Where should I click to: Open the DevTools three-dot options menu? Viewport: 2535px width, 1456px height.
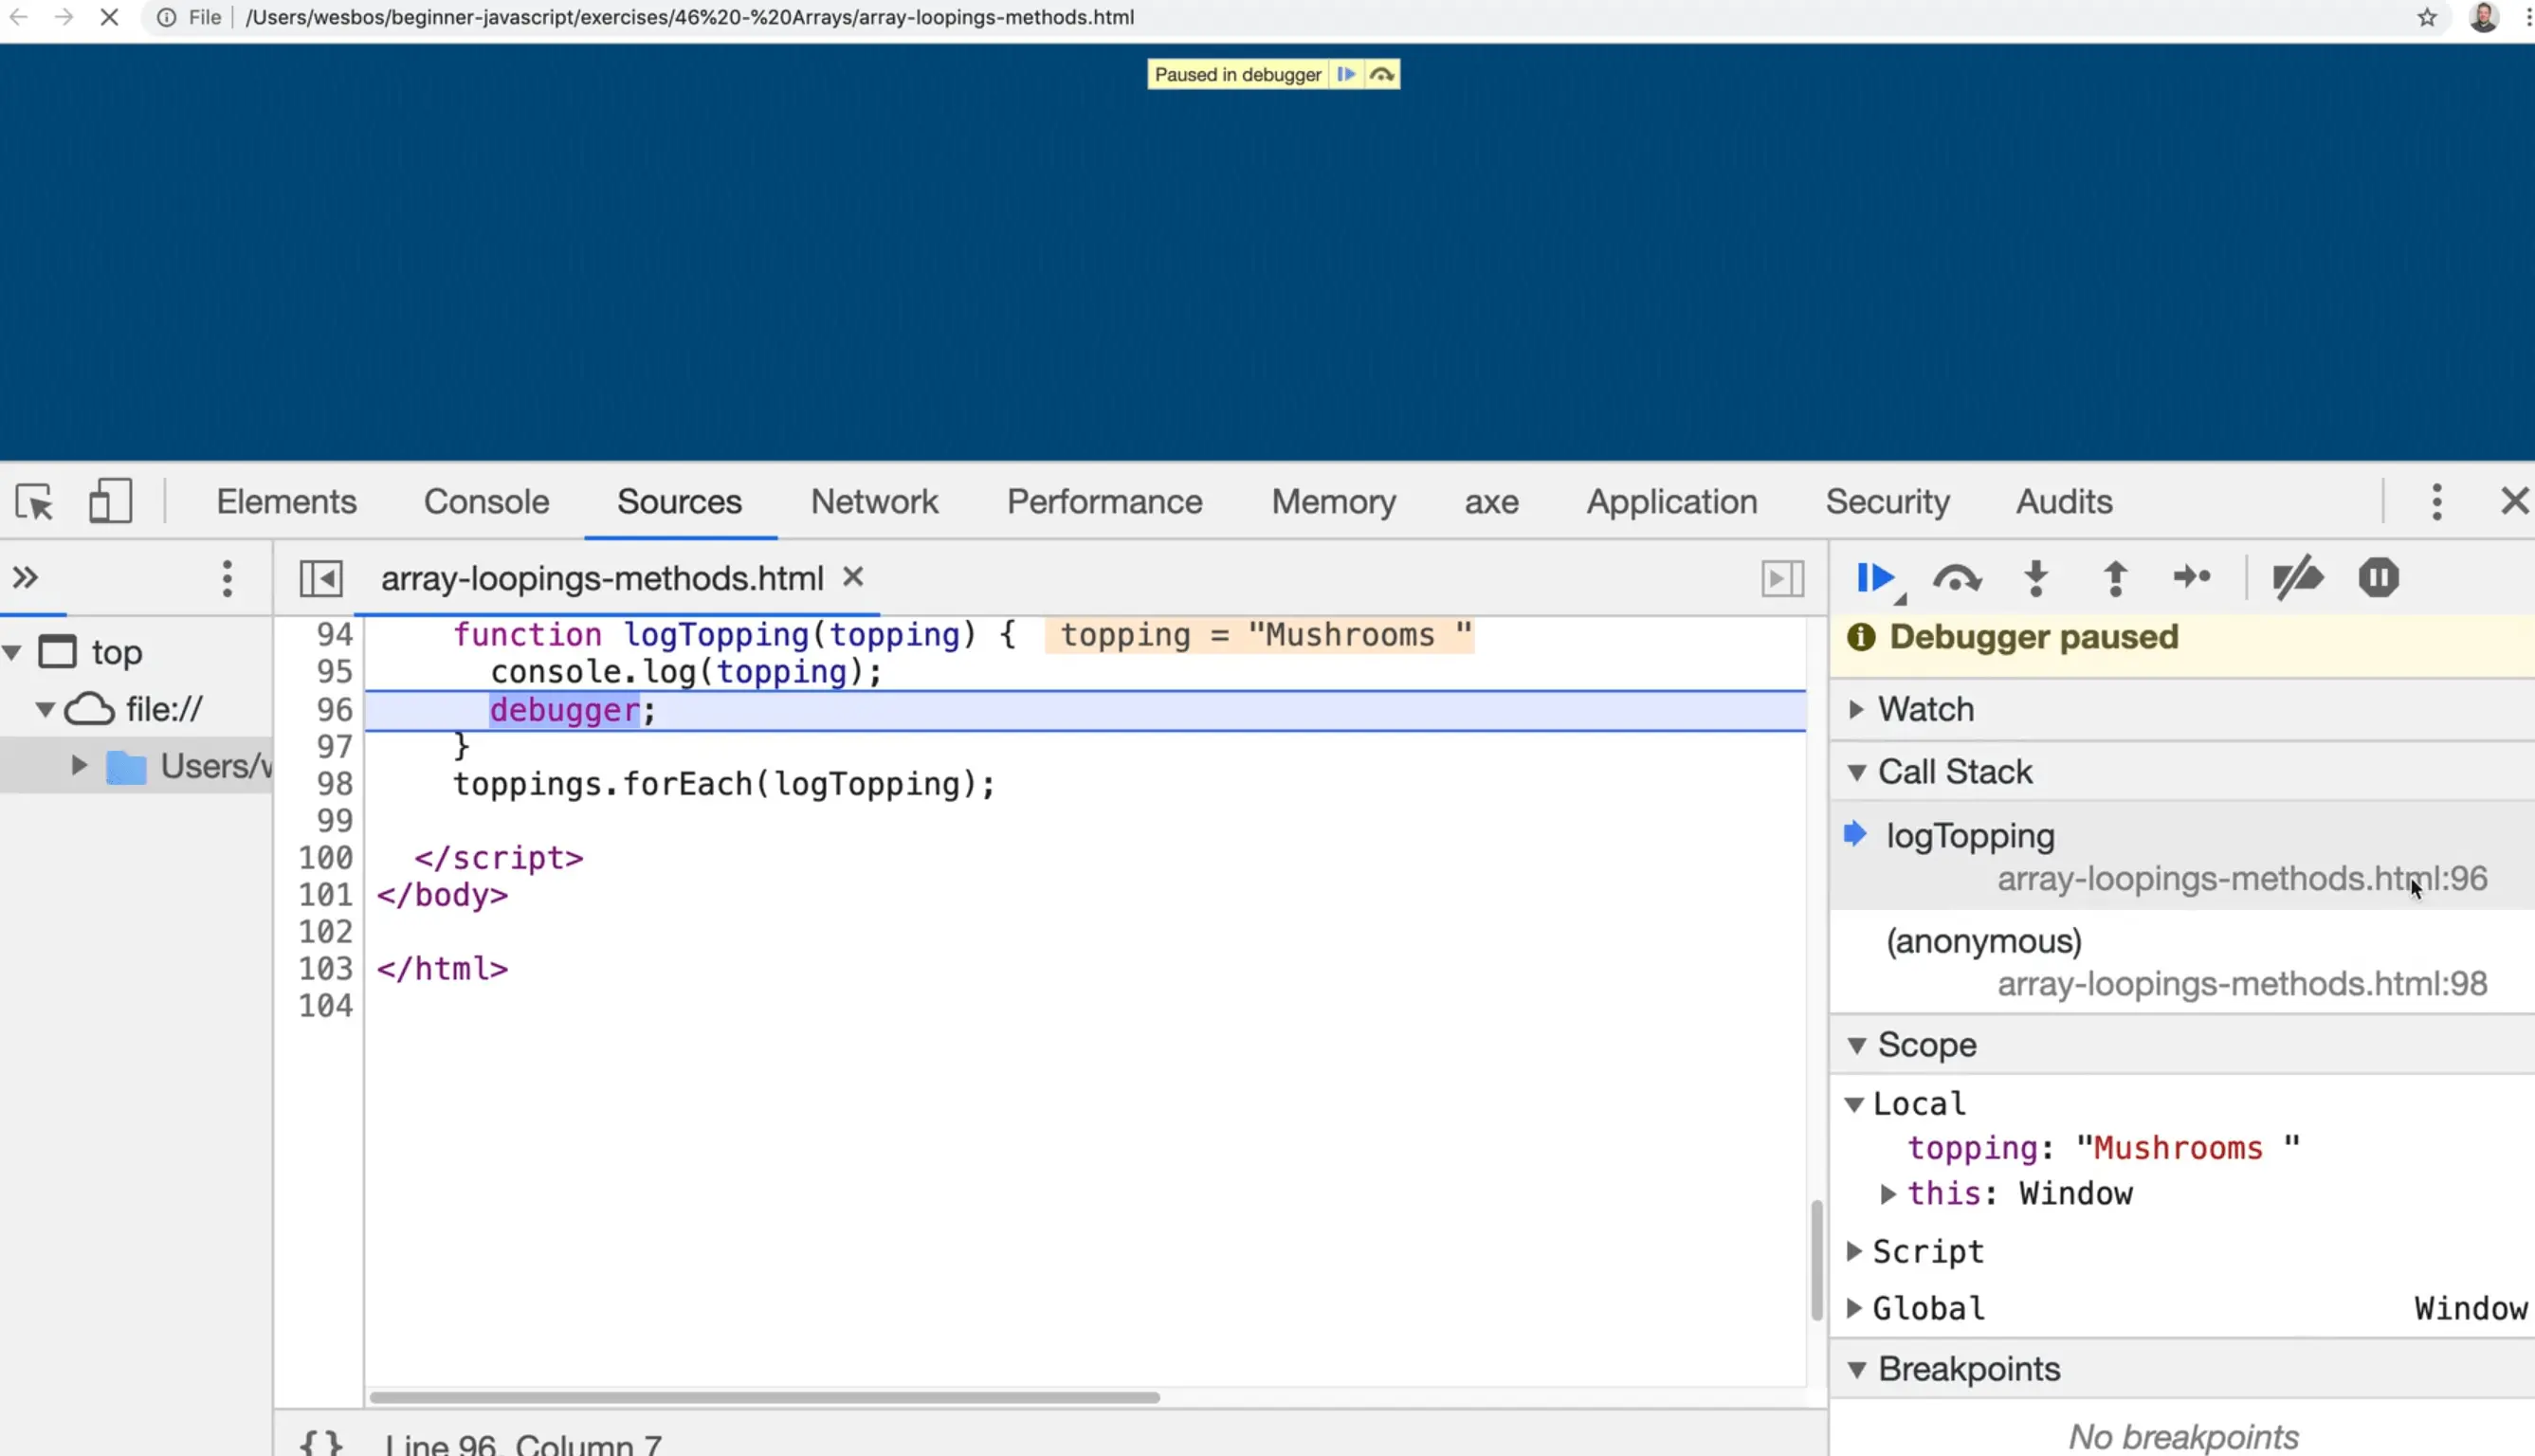(x=2437, y=502)
